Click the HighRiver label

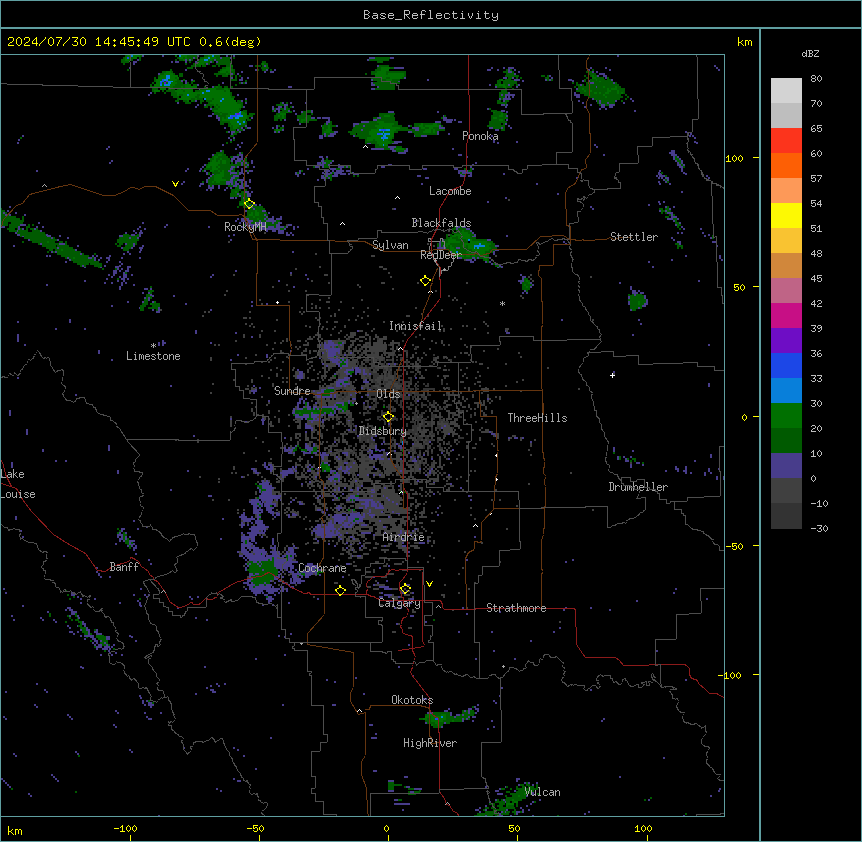(430, 743)
